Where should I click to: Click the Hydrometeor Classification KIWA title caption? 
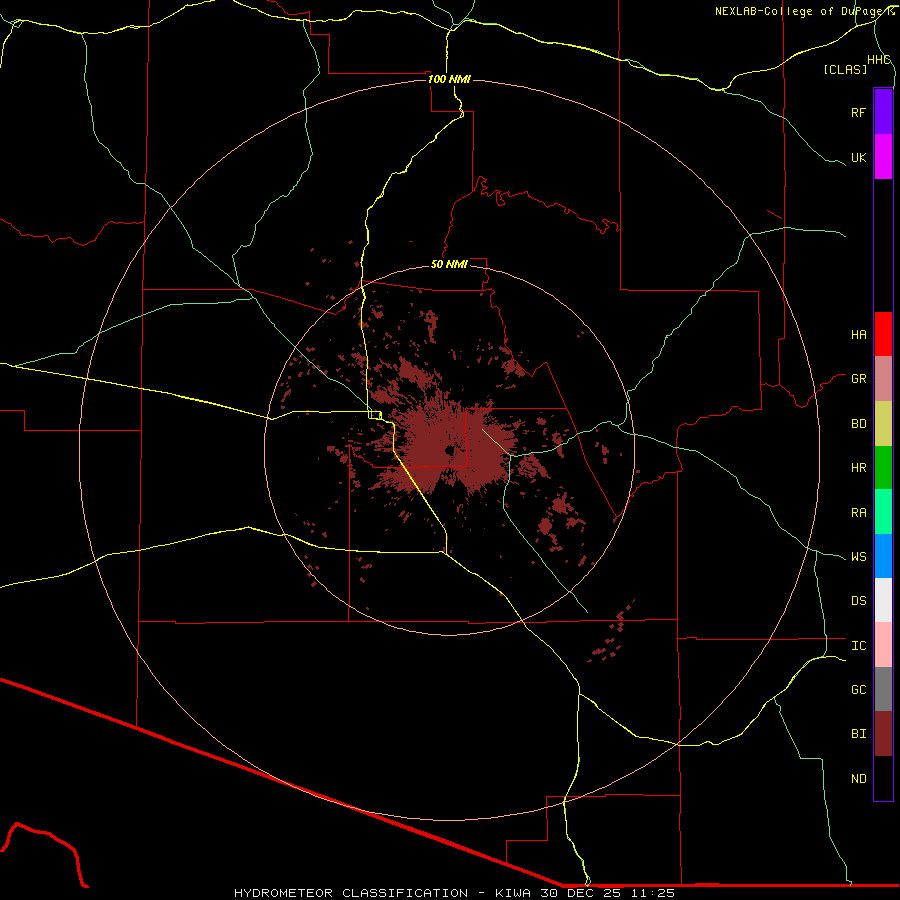tap(454, 893)
